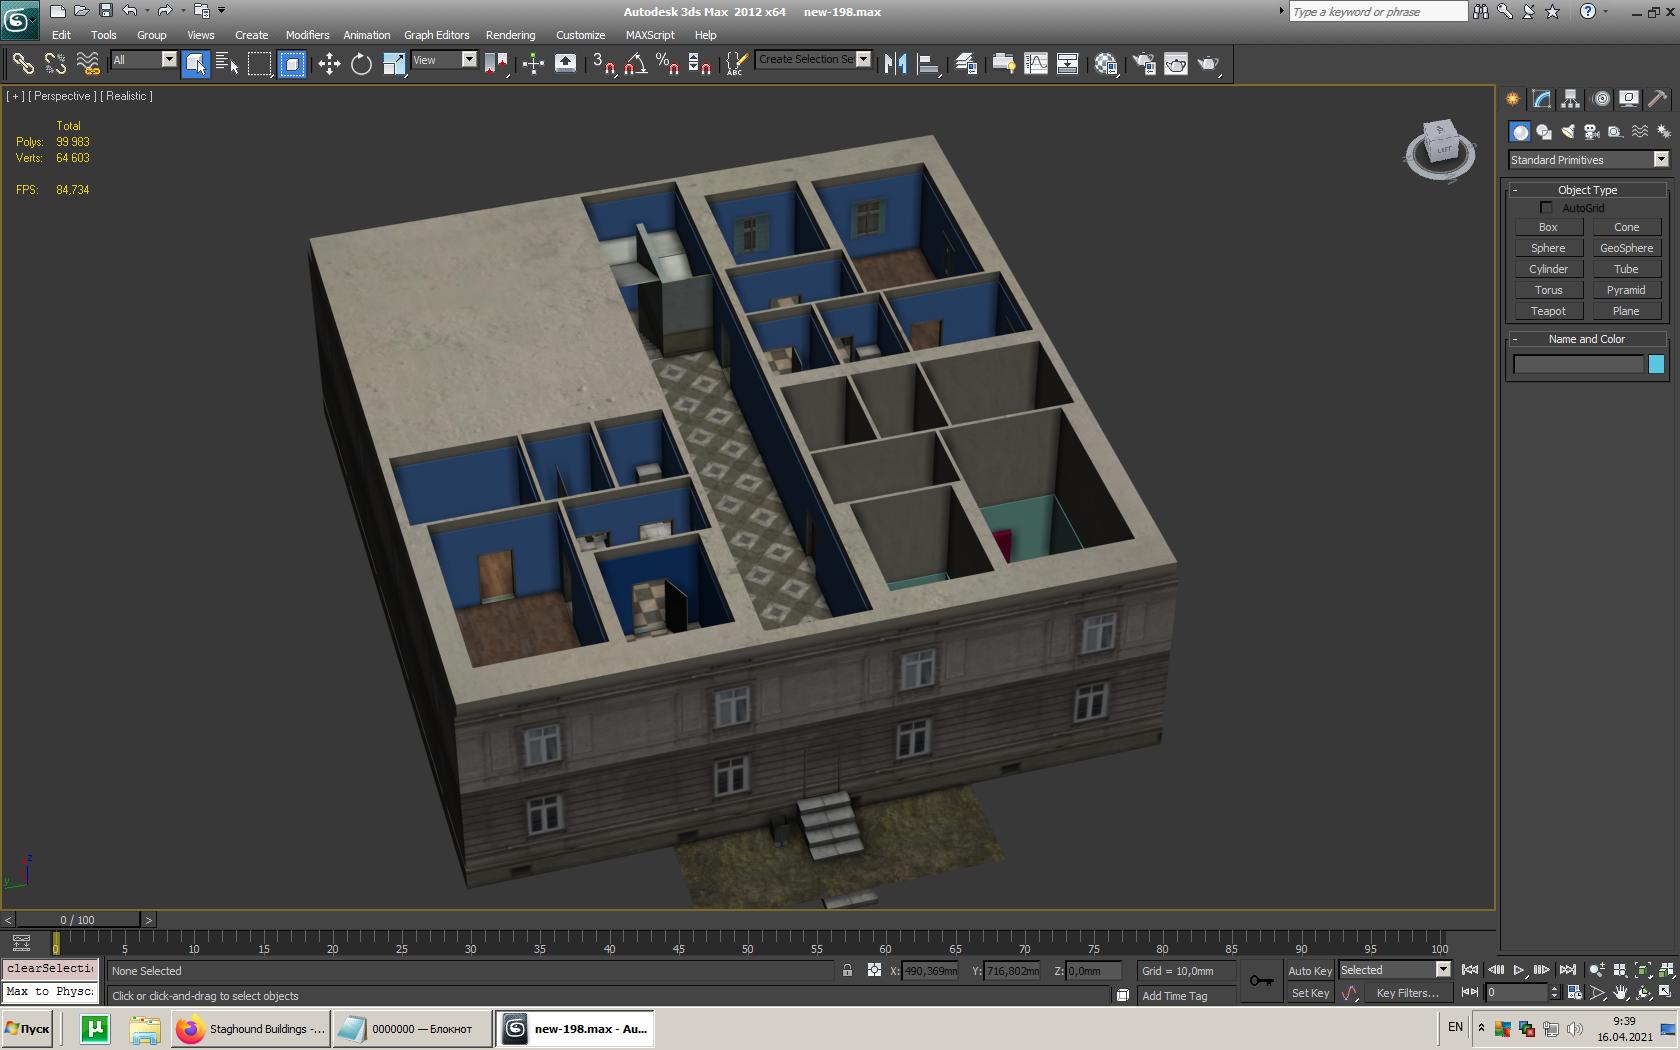Open Notepad 0000000 taskbar item
Viewport: 1680px width, 1050px height.
pos(412,1029)
